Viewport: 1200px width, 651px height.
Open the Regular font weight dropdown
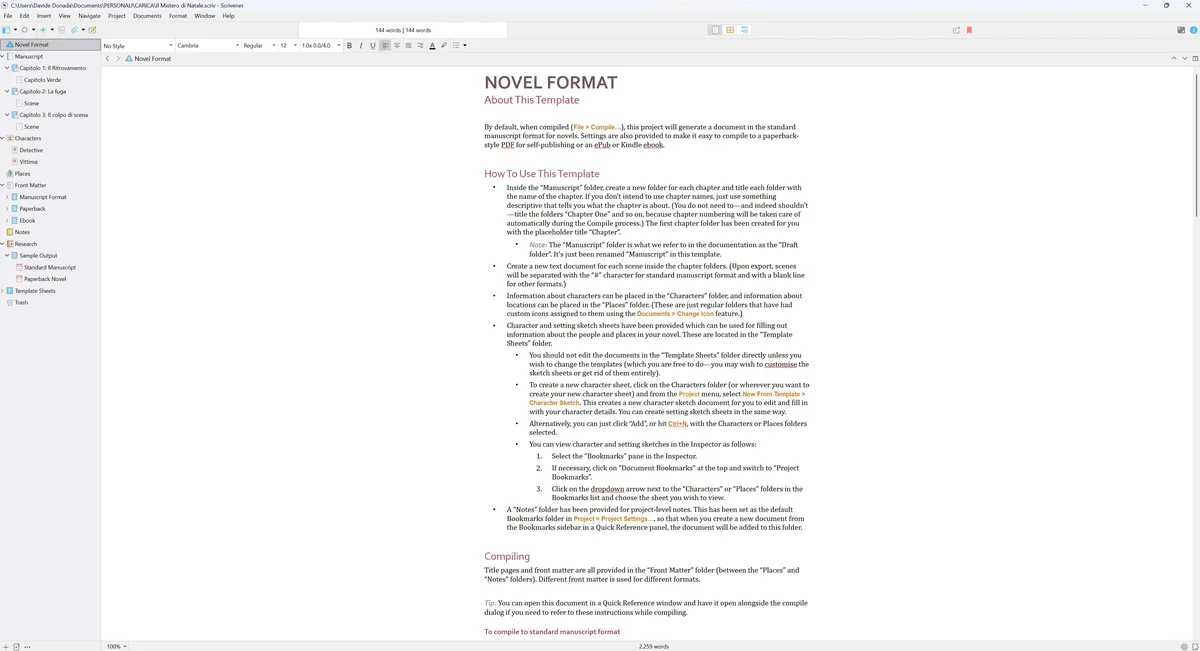pyautogui.click(x=259, y=45)
